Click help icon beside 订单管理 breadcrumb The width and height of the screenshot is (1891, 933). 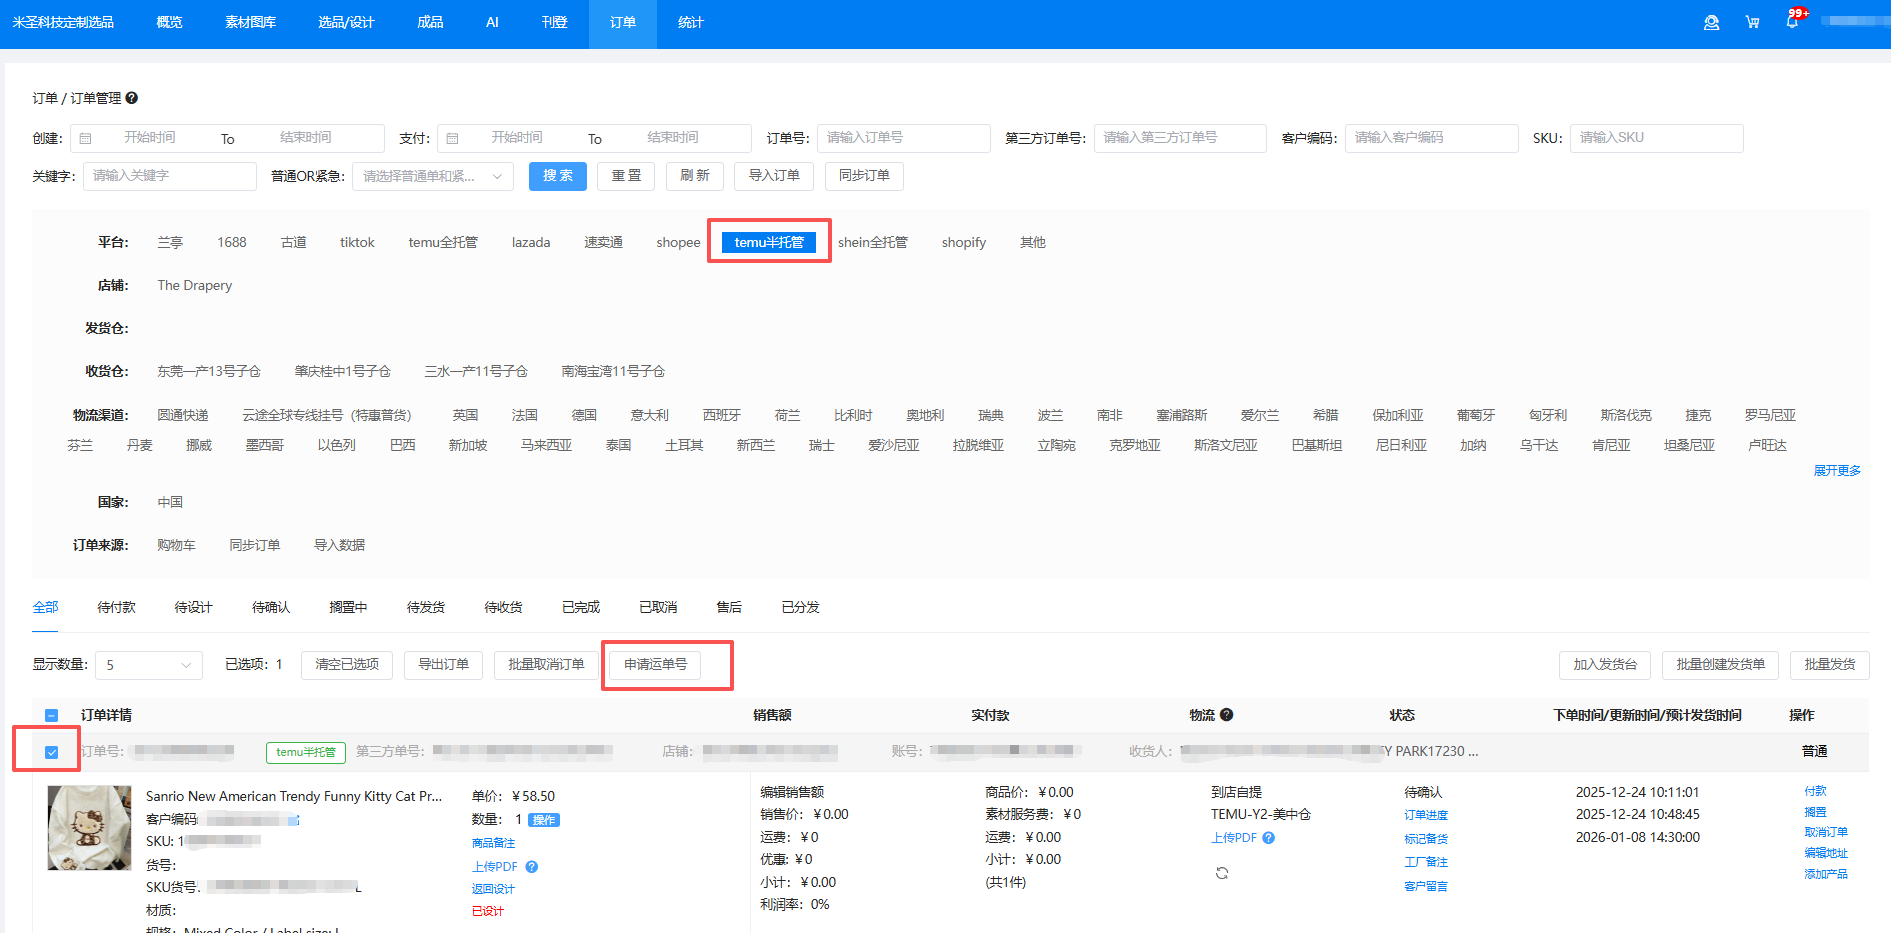point(131,98)
